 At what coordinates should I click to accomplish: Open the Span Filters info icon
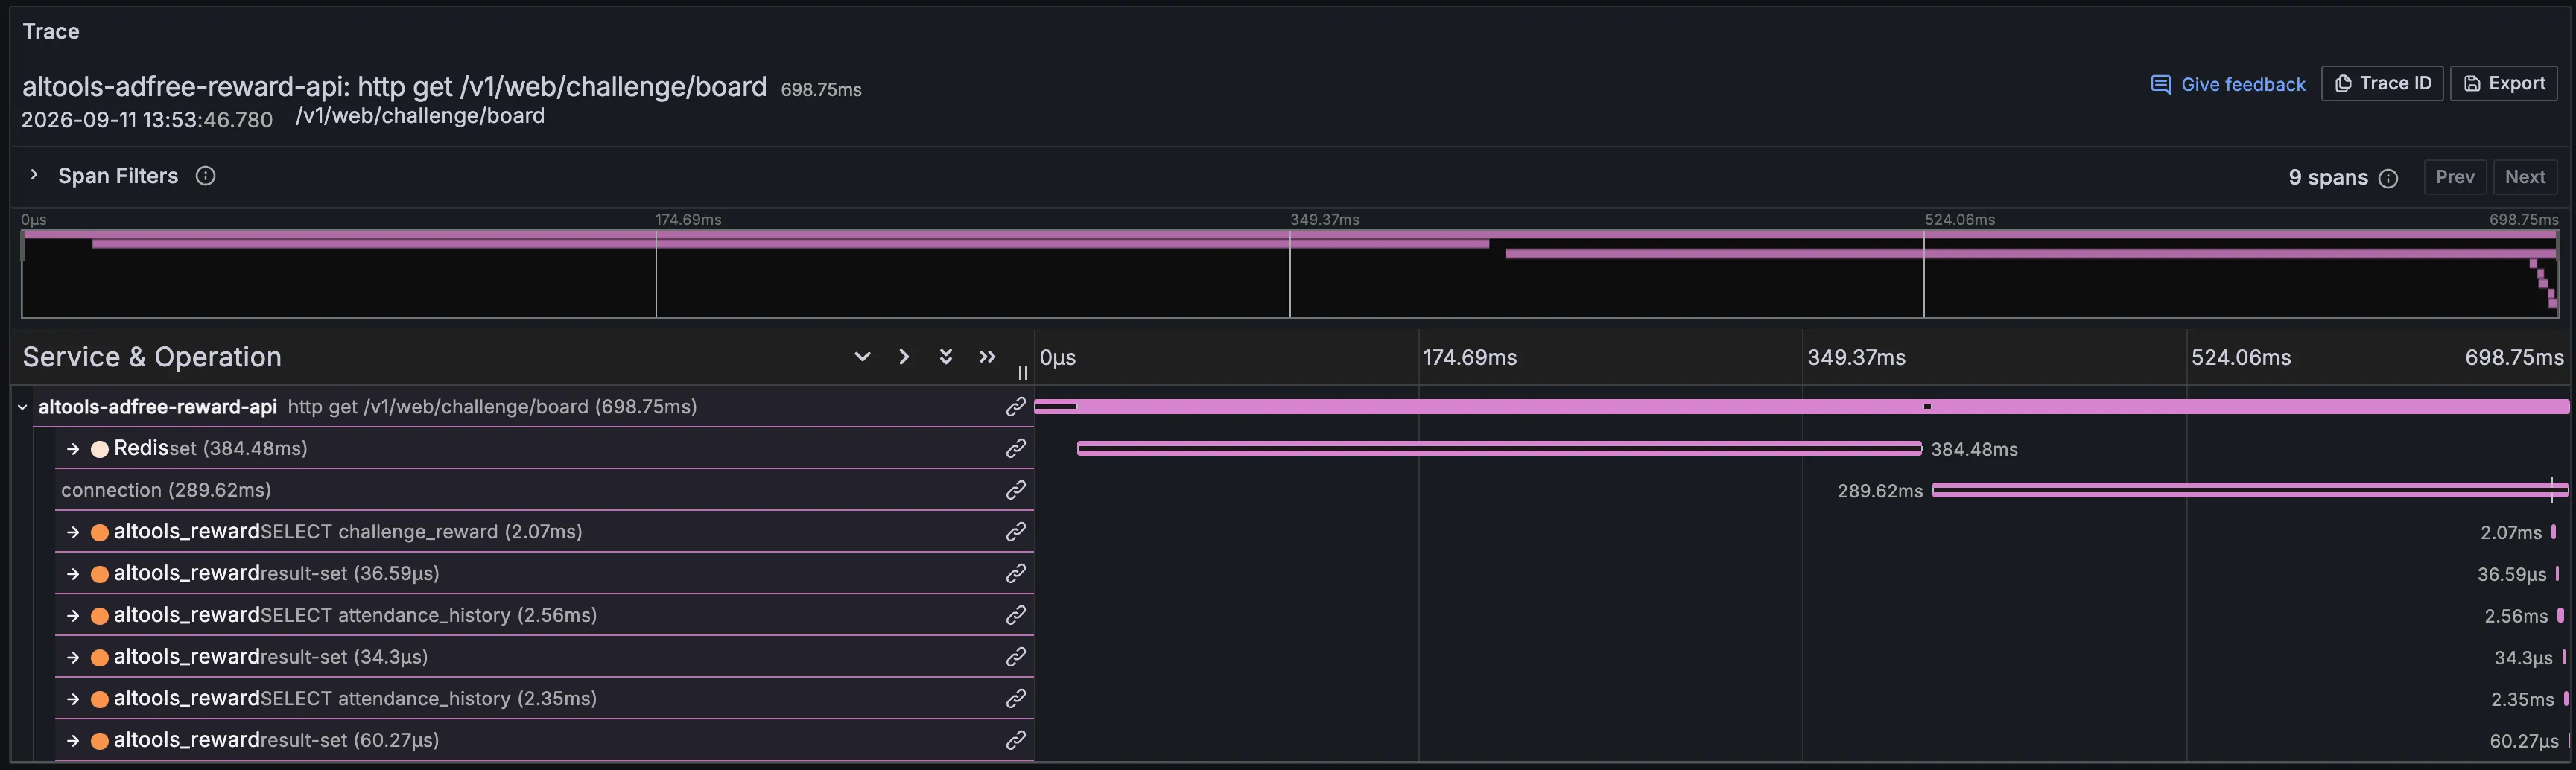pos(205,176)
